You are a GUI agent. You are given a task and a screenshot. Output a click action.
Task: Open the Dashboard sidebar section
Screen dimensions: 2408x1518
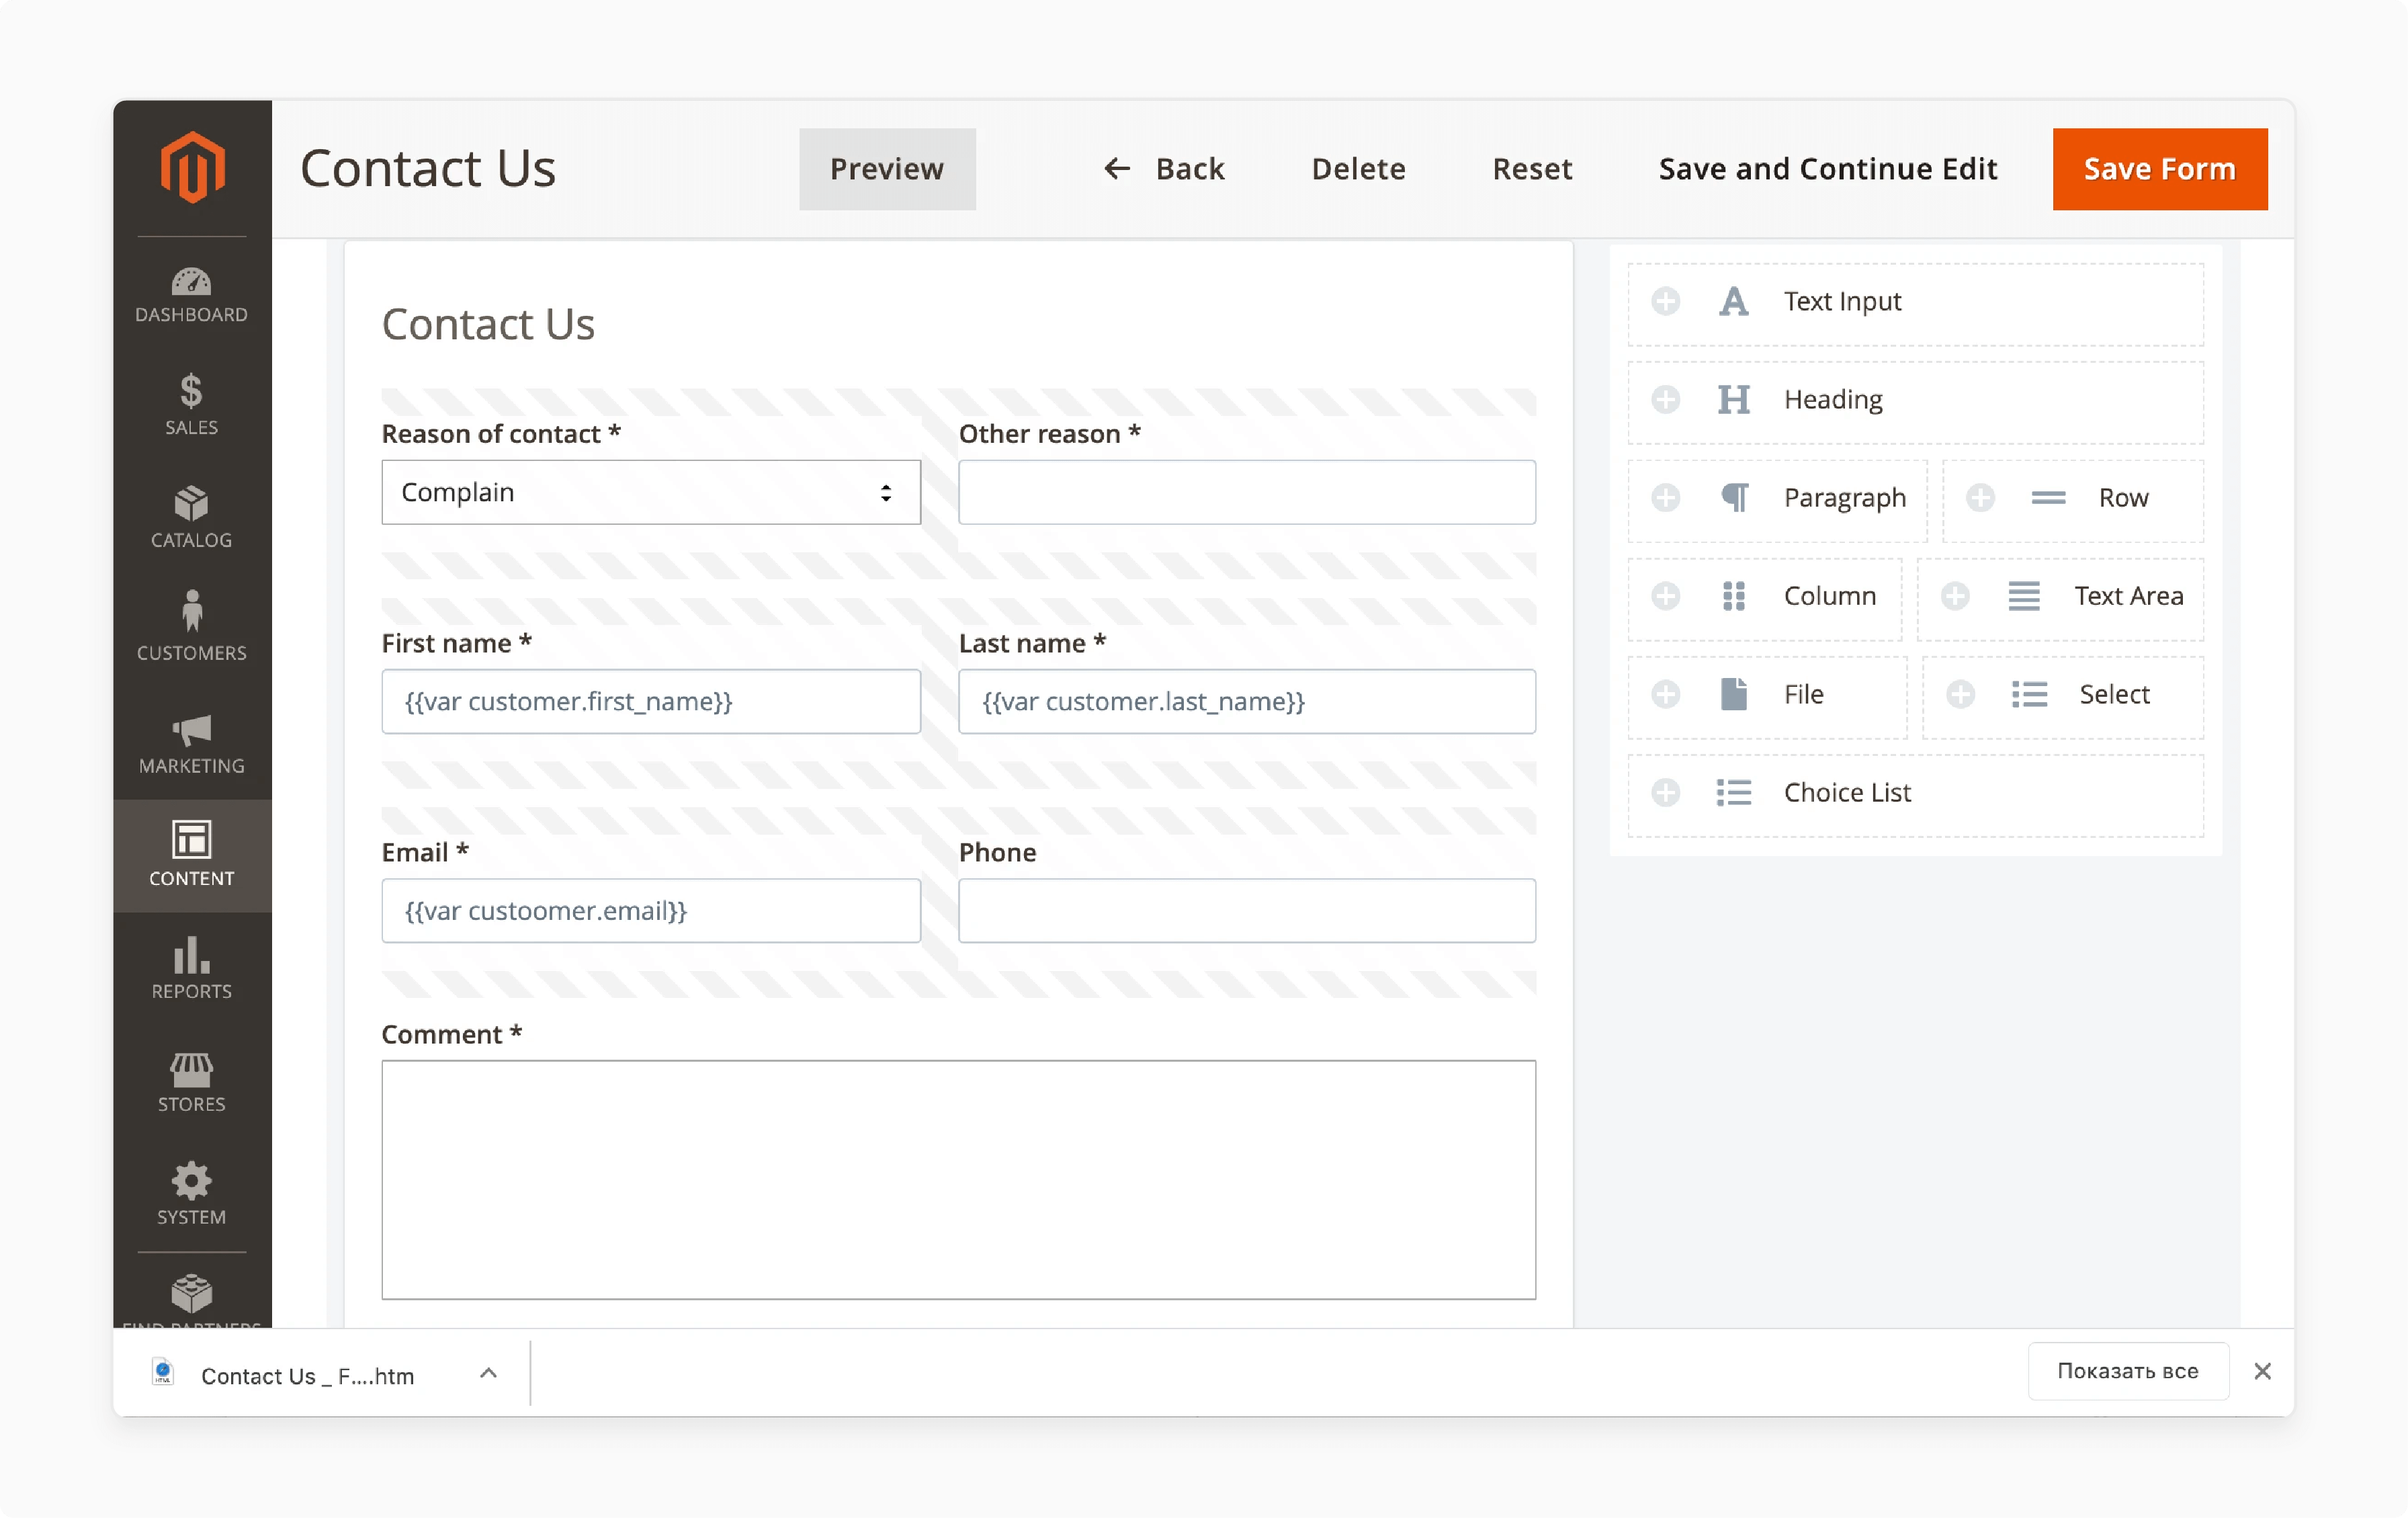[191, 295]
